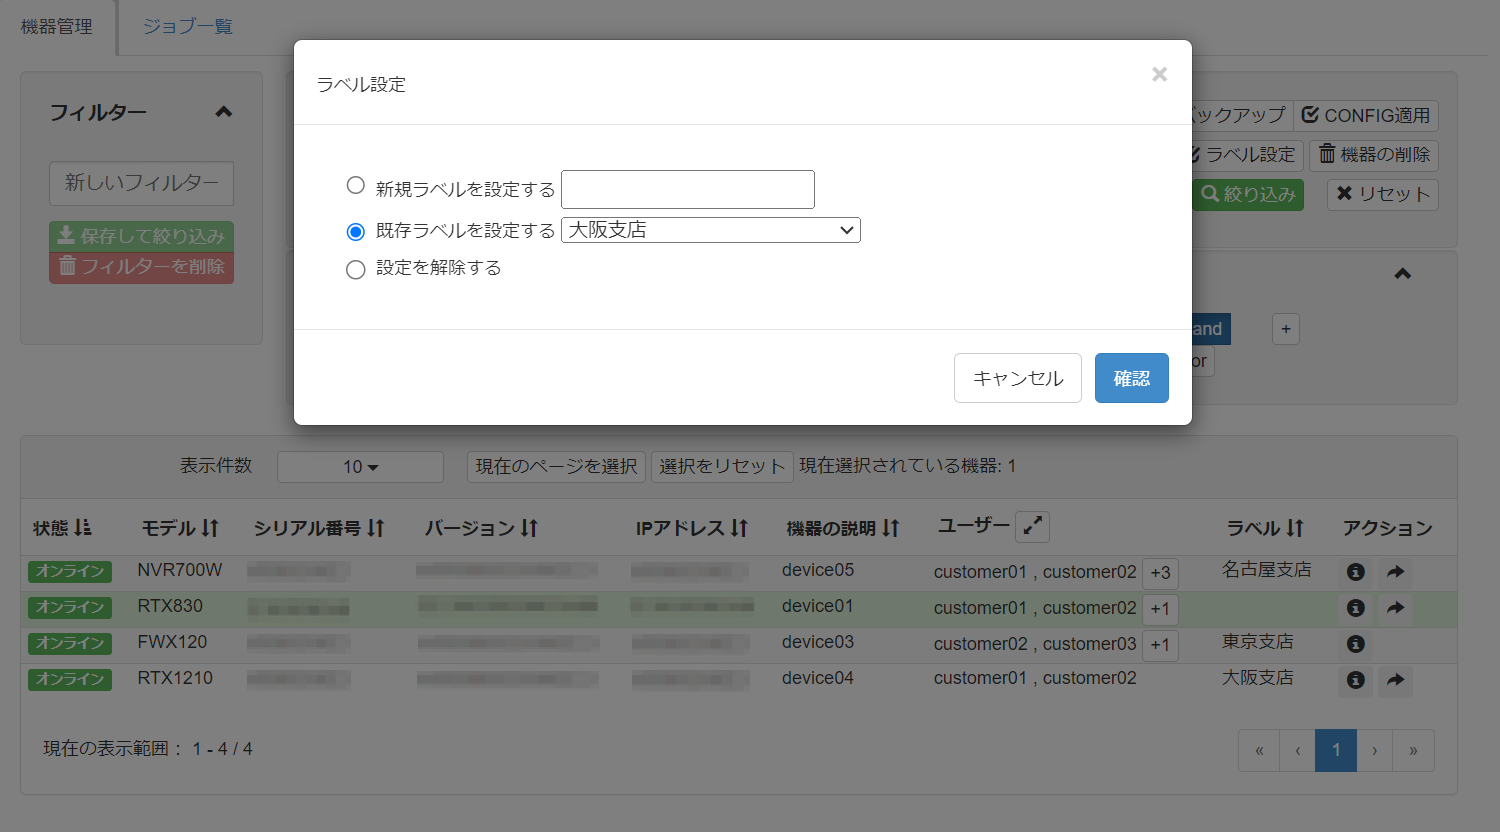Click the info icon on the NVR700W row

pyautogui.click(x=1355, y=571)
